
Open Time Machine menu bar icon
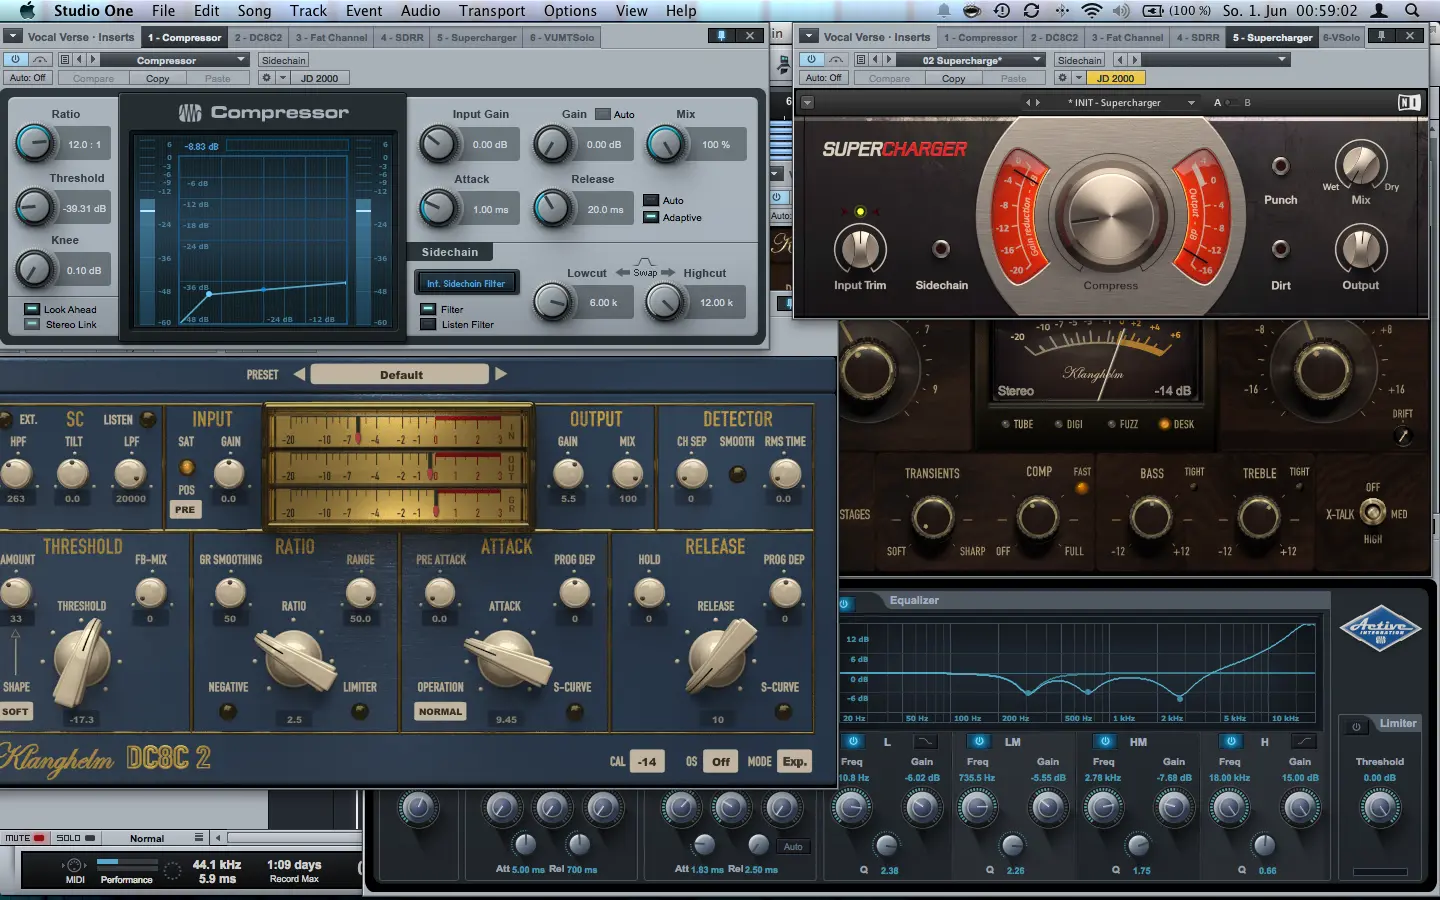pyautogui.click(x=1002, y=10)
